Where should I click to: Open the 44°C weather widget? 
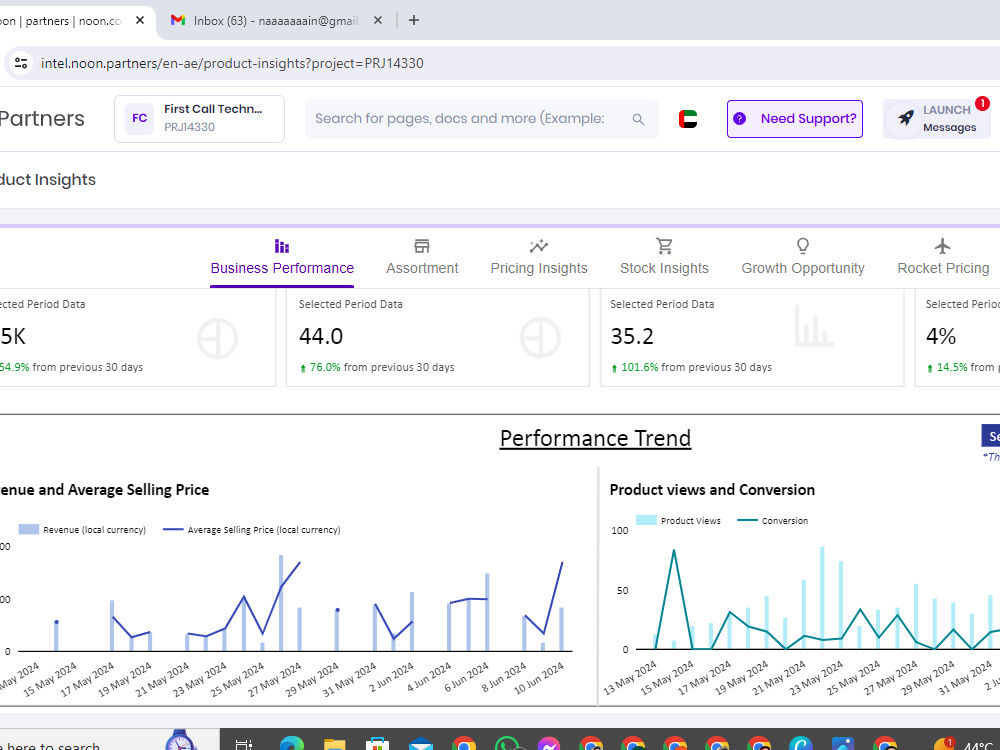click(x=966, y=744)
